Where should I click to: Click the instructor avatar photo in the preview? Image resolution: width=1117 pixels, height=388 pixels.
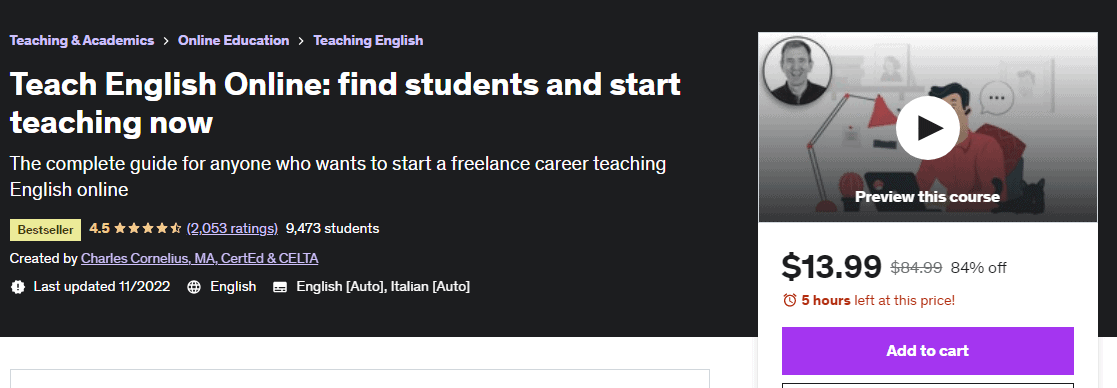(x=797, y=71)
